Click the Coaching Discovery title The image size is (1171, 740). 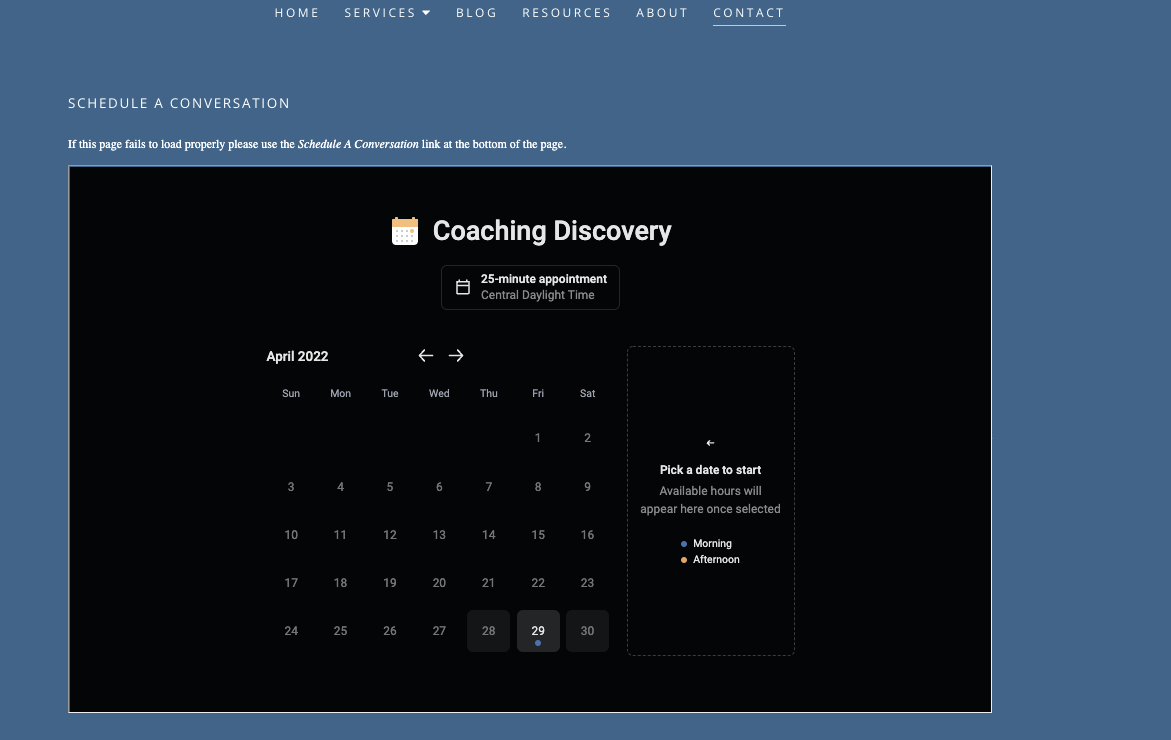click(x=552, y=231)
